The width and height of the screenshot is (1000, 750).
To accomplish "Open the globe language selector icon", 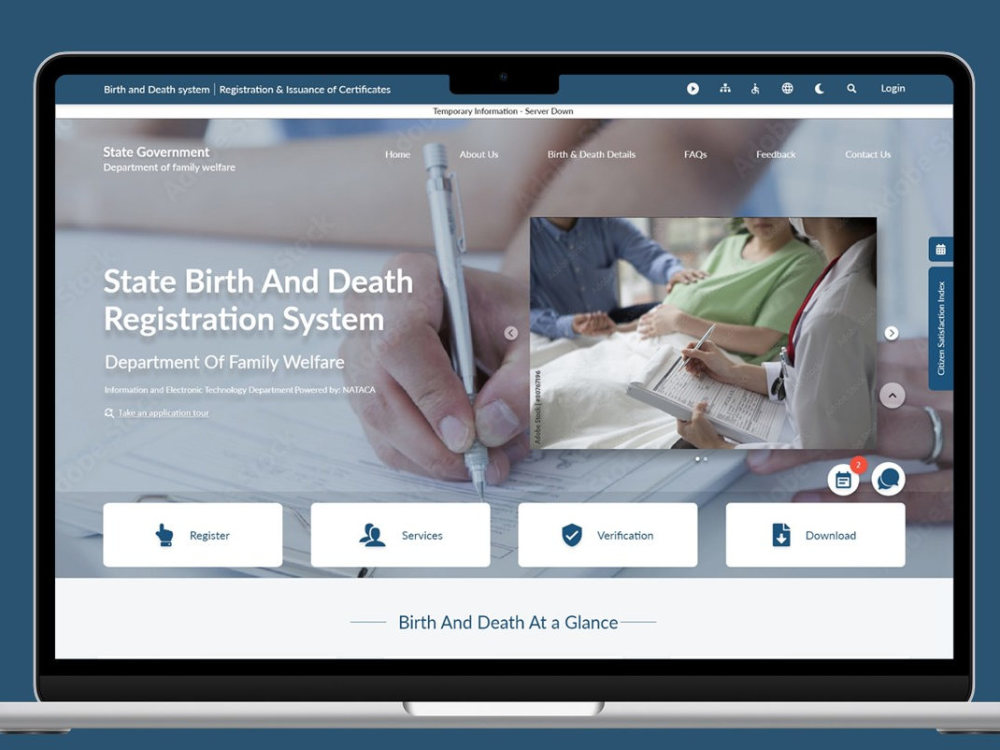I will click(x=788, y=89).
